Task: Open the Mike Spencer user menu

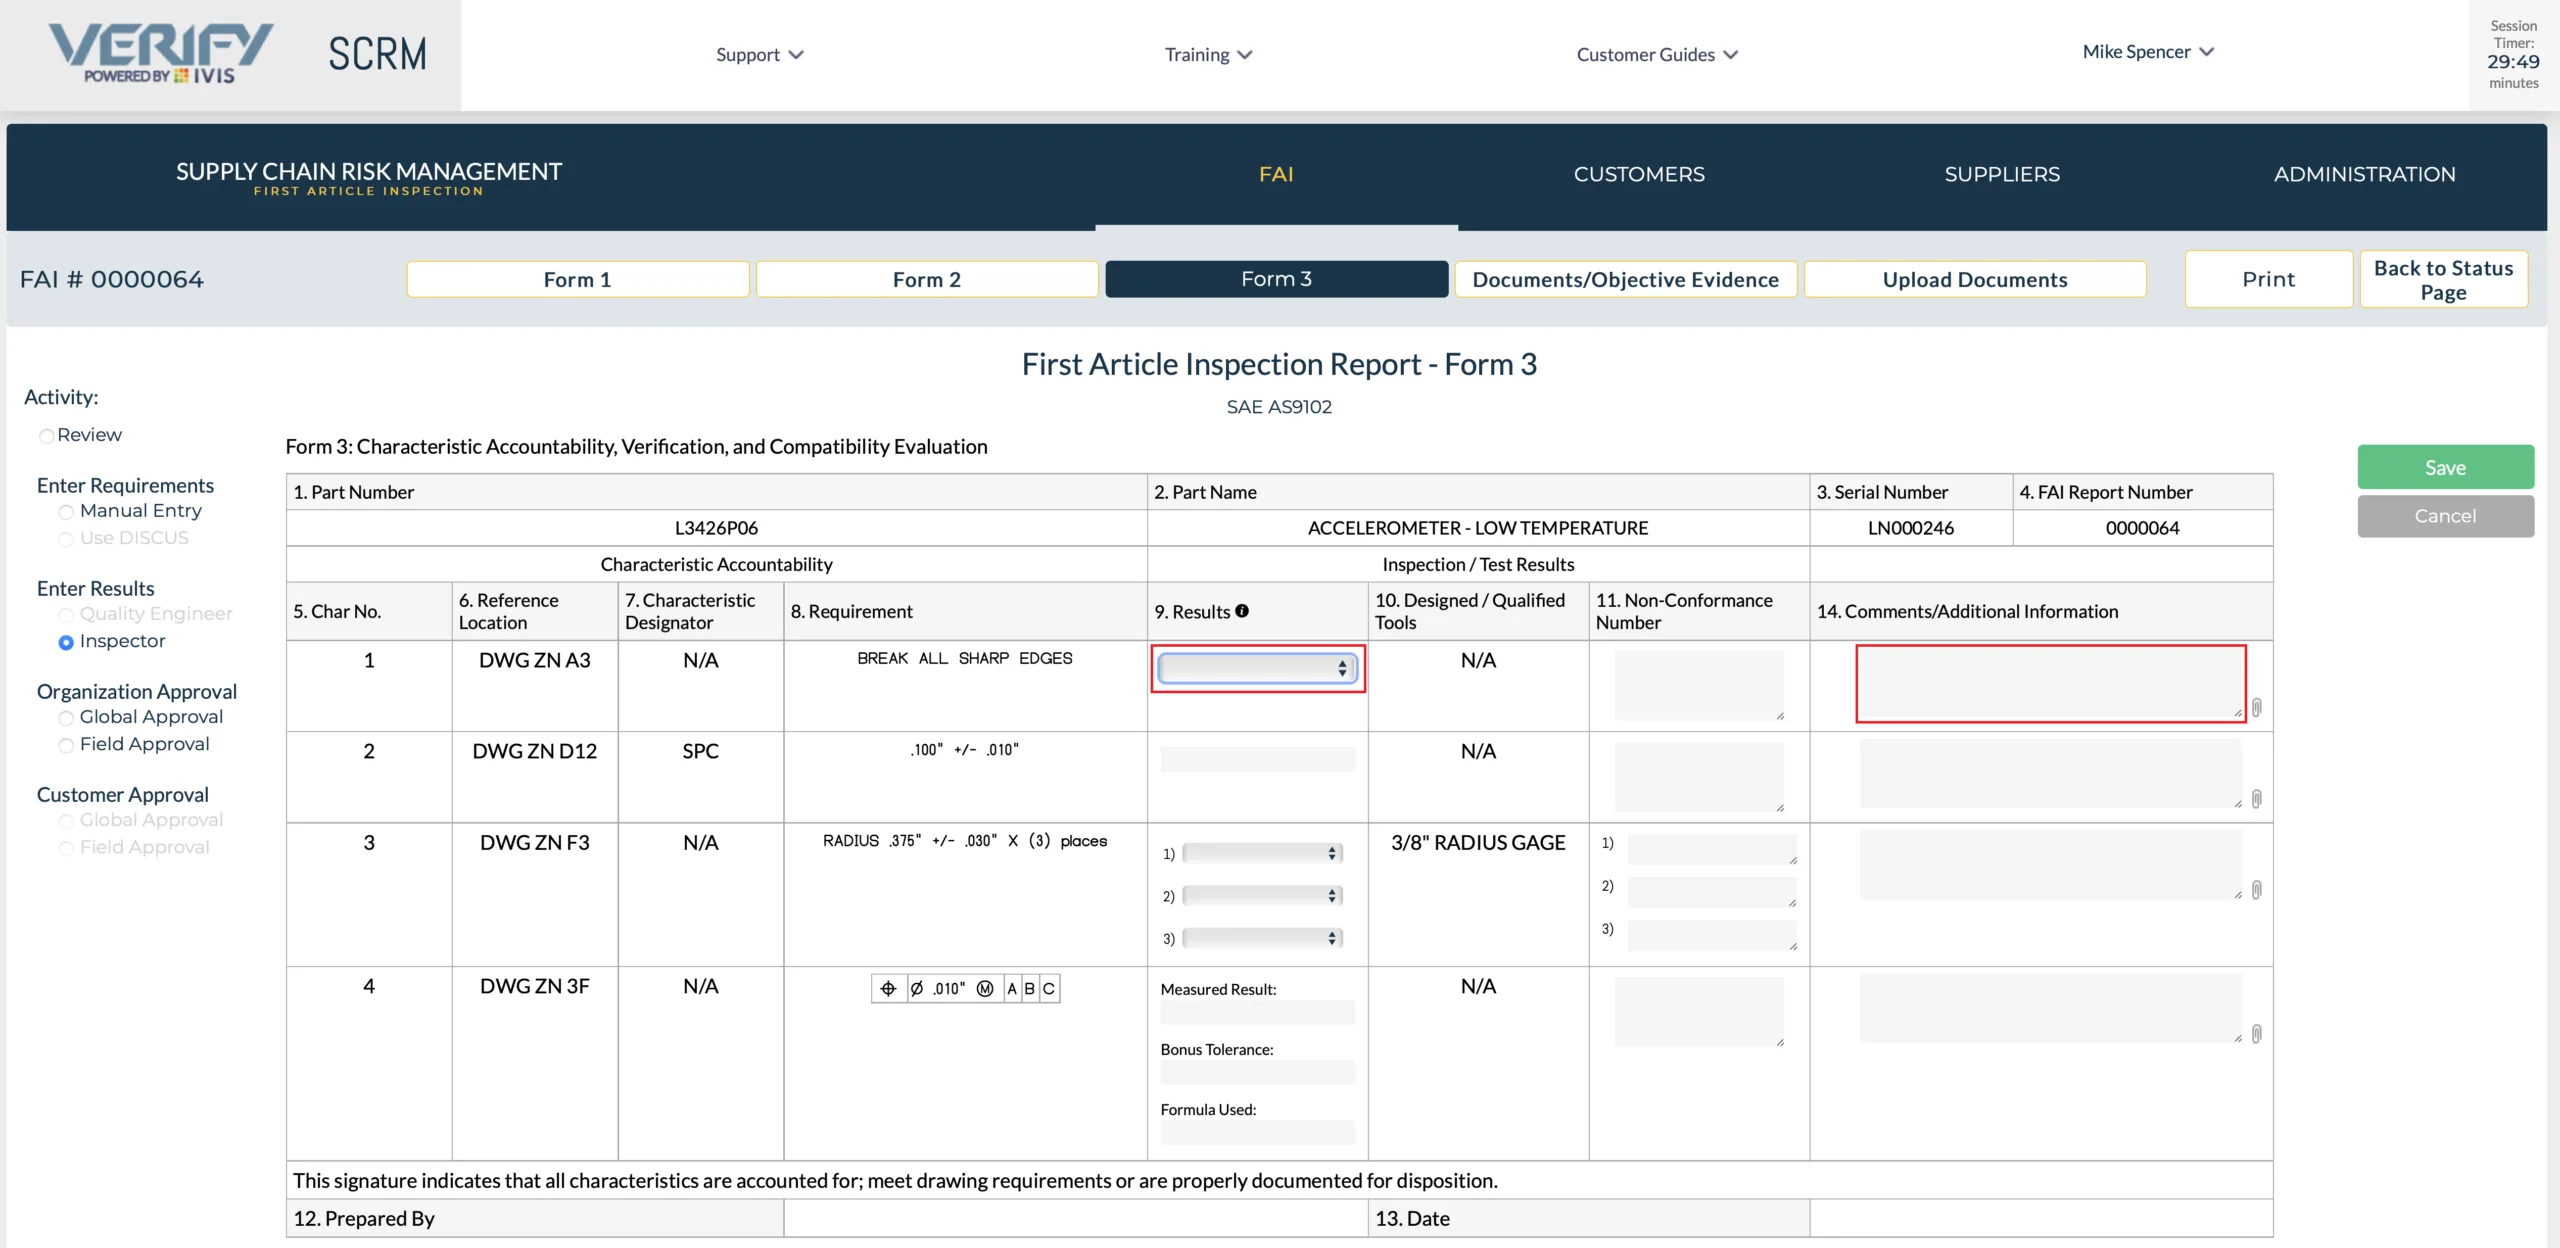Action: (2148, 51)
